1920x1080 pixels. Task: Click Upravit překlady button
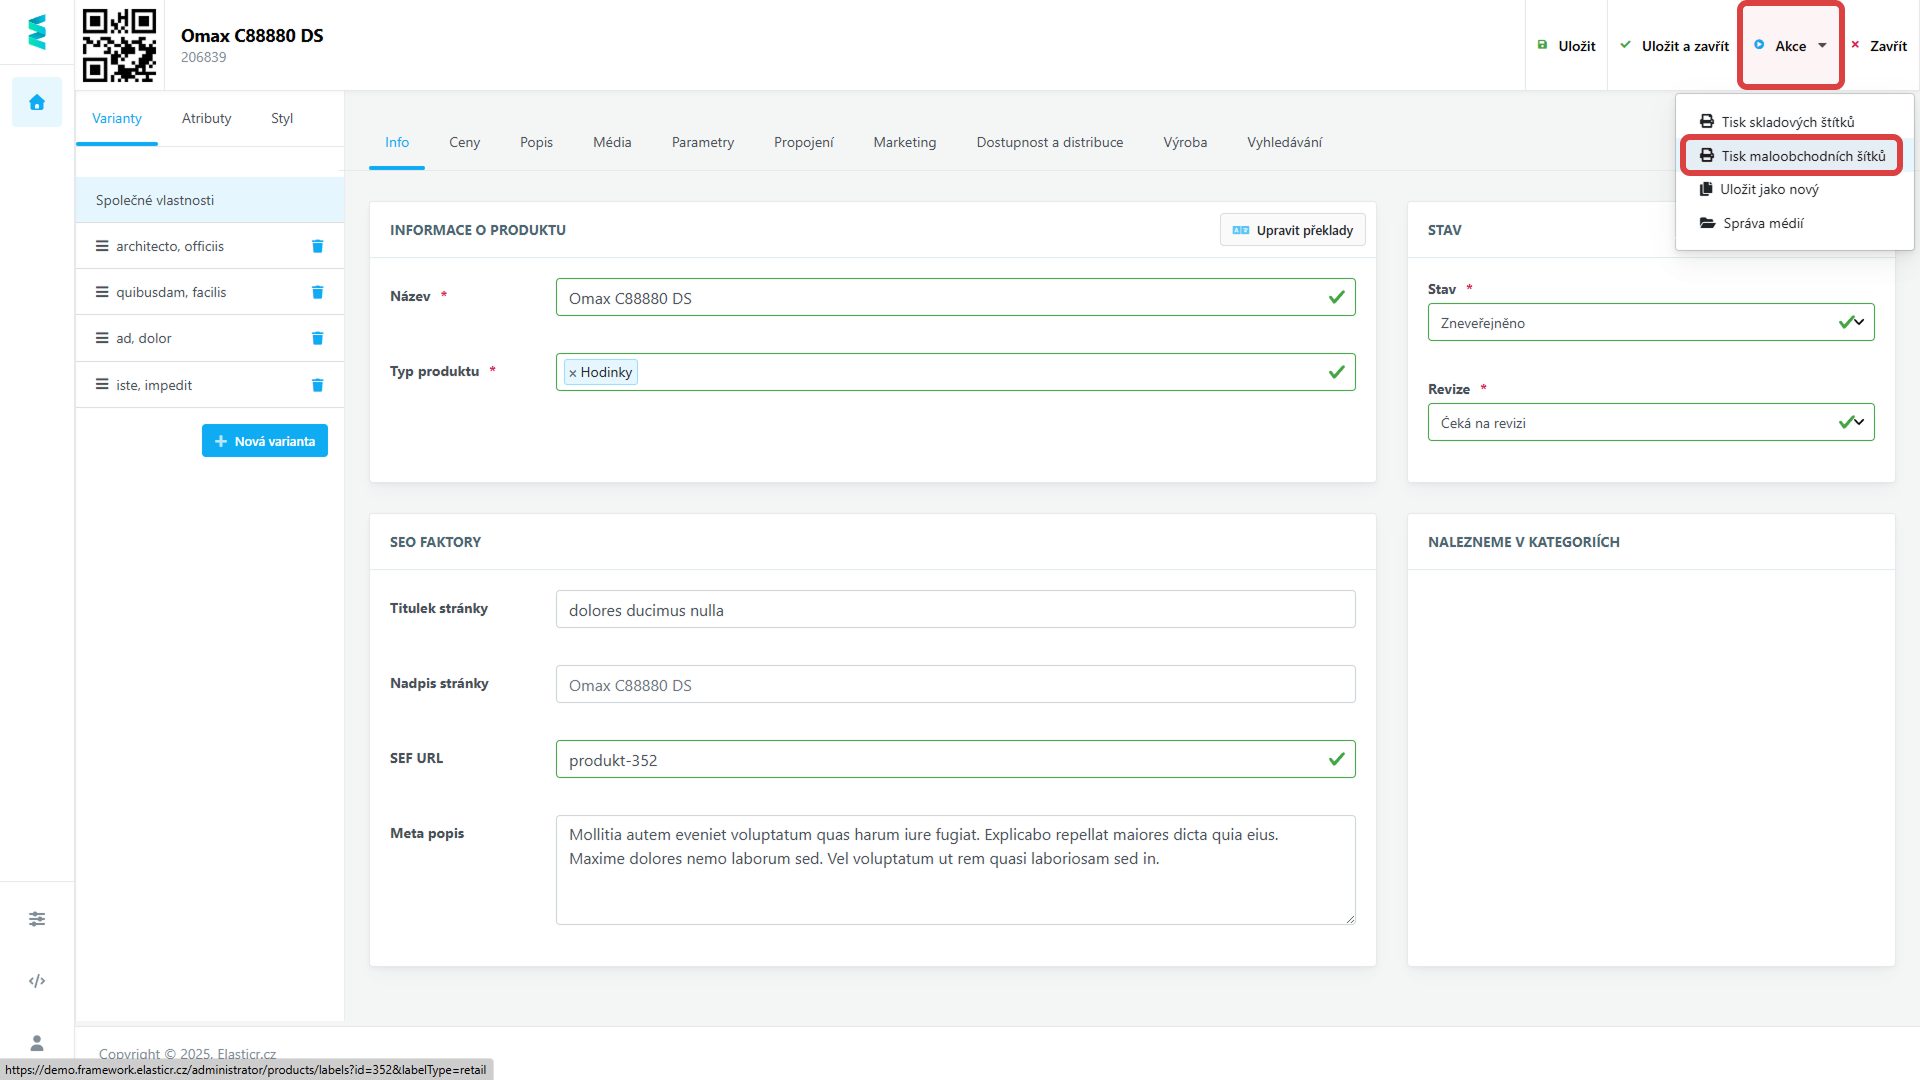point(1292,230)
